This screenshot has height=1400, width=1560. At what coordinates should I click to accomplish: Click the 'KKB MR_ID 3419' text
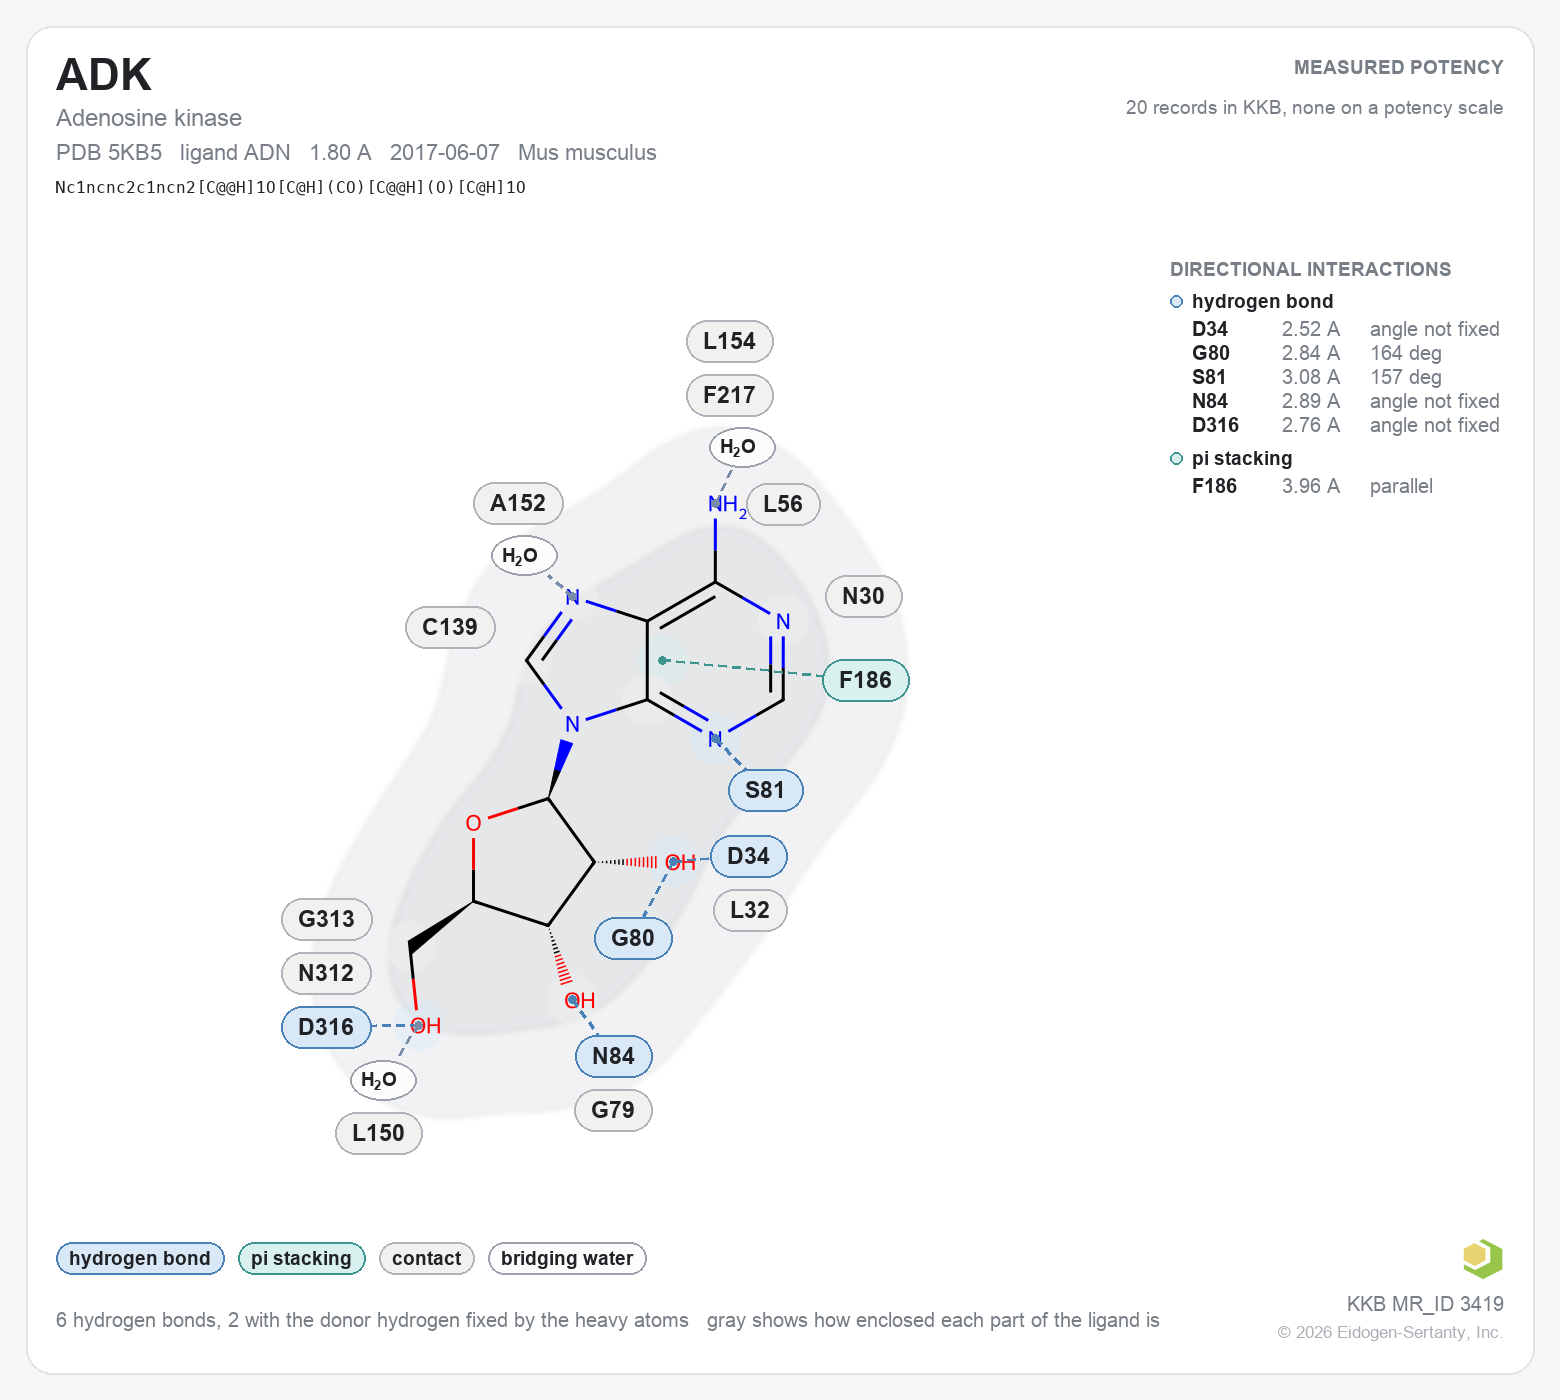tap(1425, 1304)
